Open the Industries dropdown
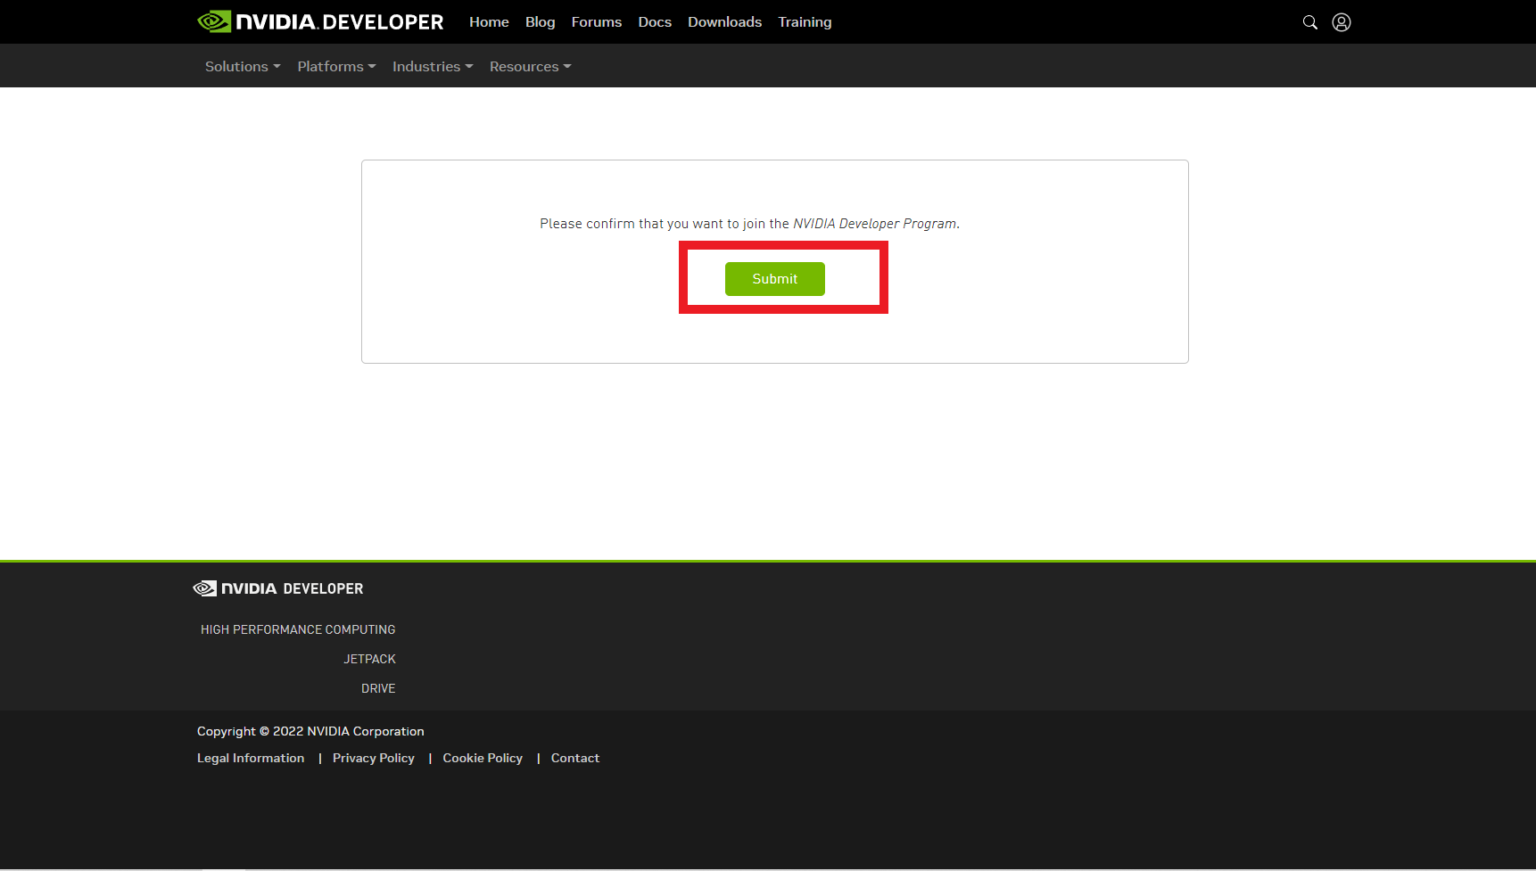This screenshot has width=1536, height=871. [432, 66]
